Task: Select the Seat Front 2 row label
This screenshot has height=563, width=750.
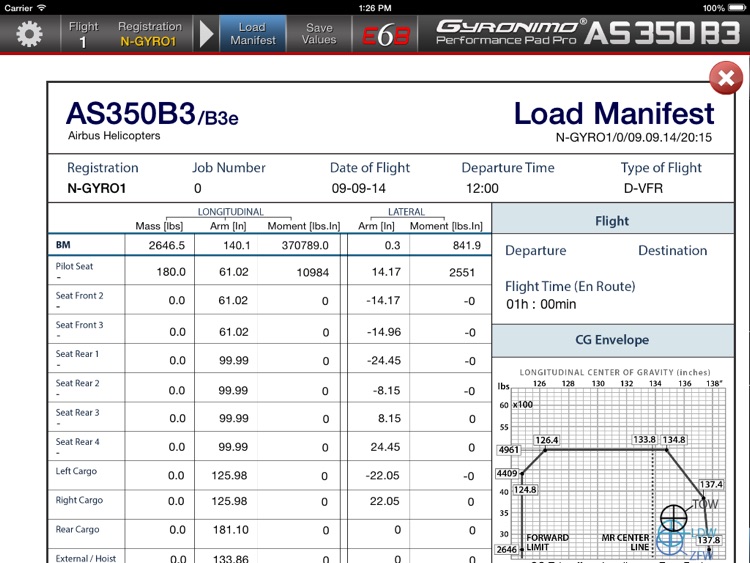Action: click(79, 296)
